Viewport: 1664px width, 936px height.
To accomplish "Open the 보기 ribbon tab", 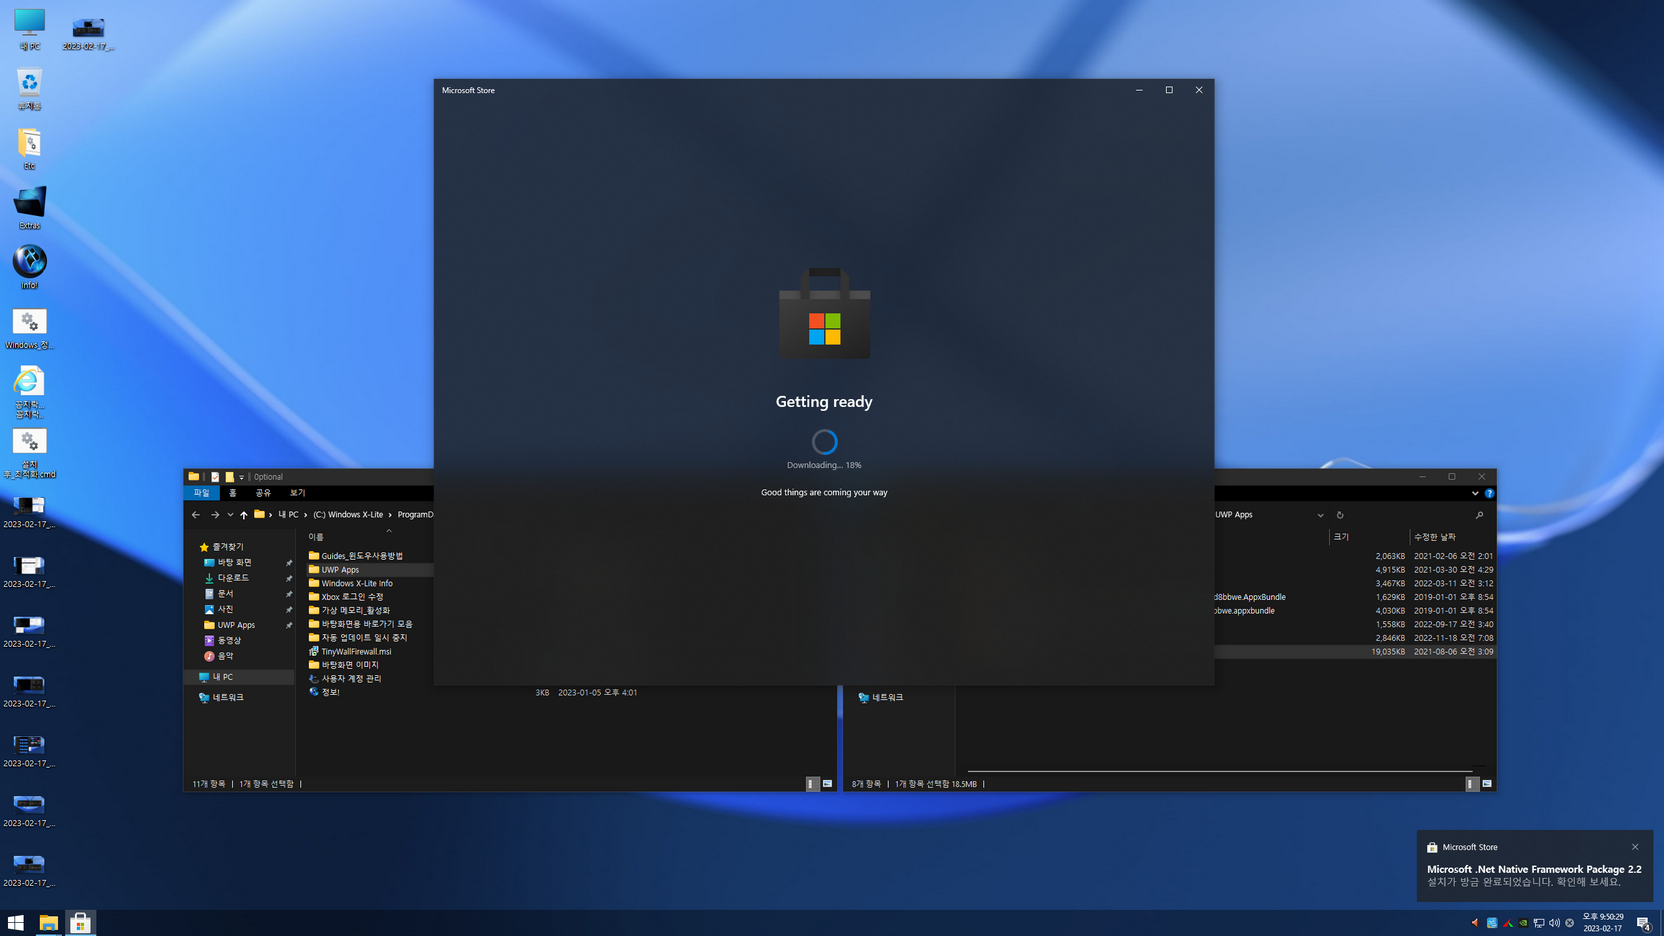I will 297,493.
